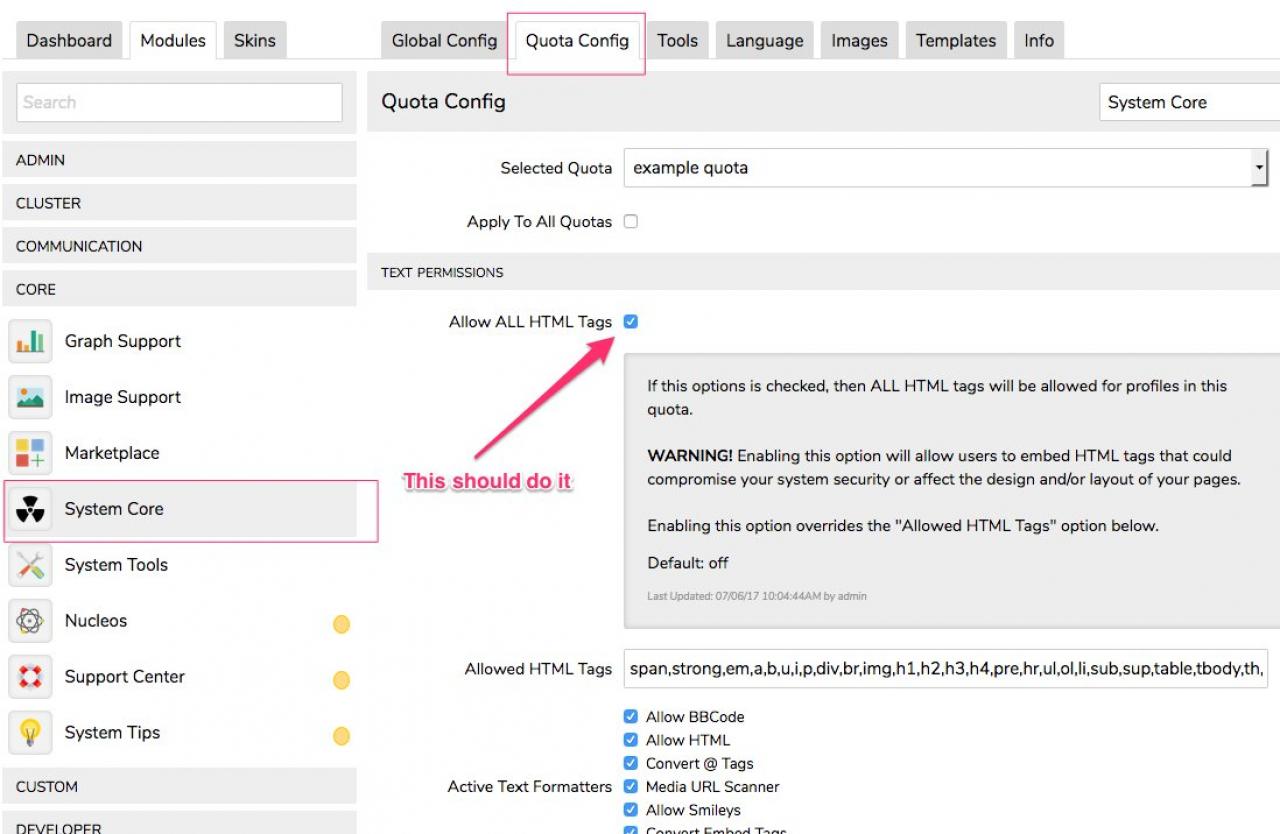Viewport: 1280px width, 834px height.
Task: Go to the Dashboard section
Action: [69, 41]
